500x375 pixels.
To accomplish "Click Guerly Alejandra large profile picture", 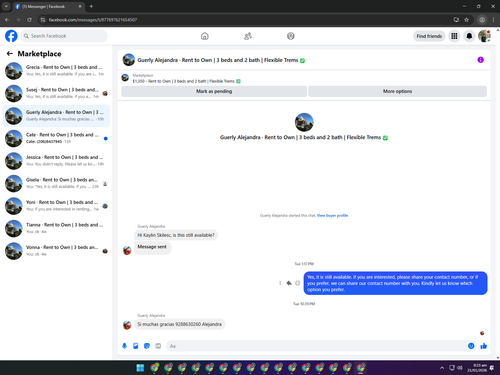I will pos(304,122).
